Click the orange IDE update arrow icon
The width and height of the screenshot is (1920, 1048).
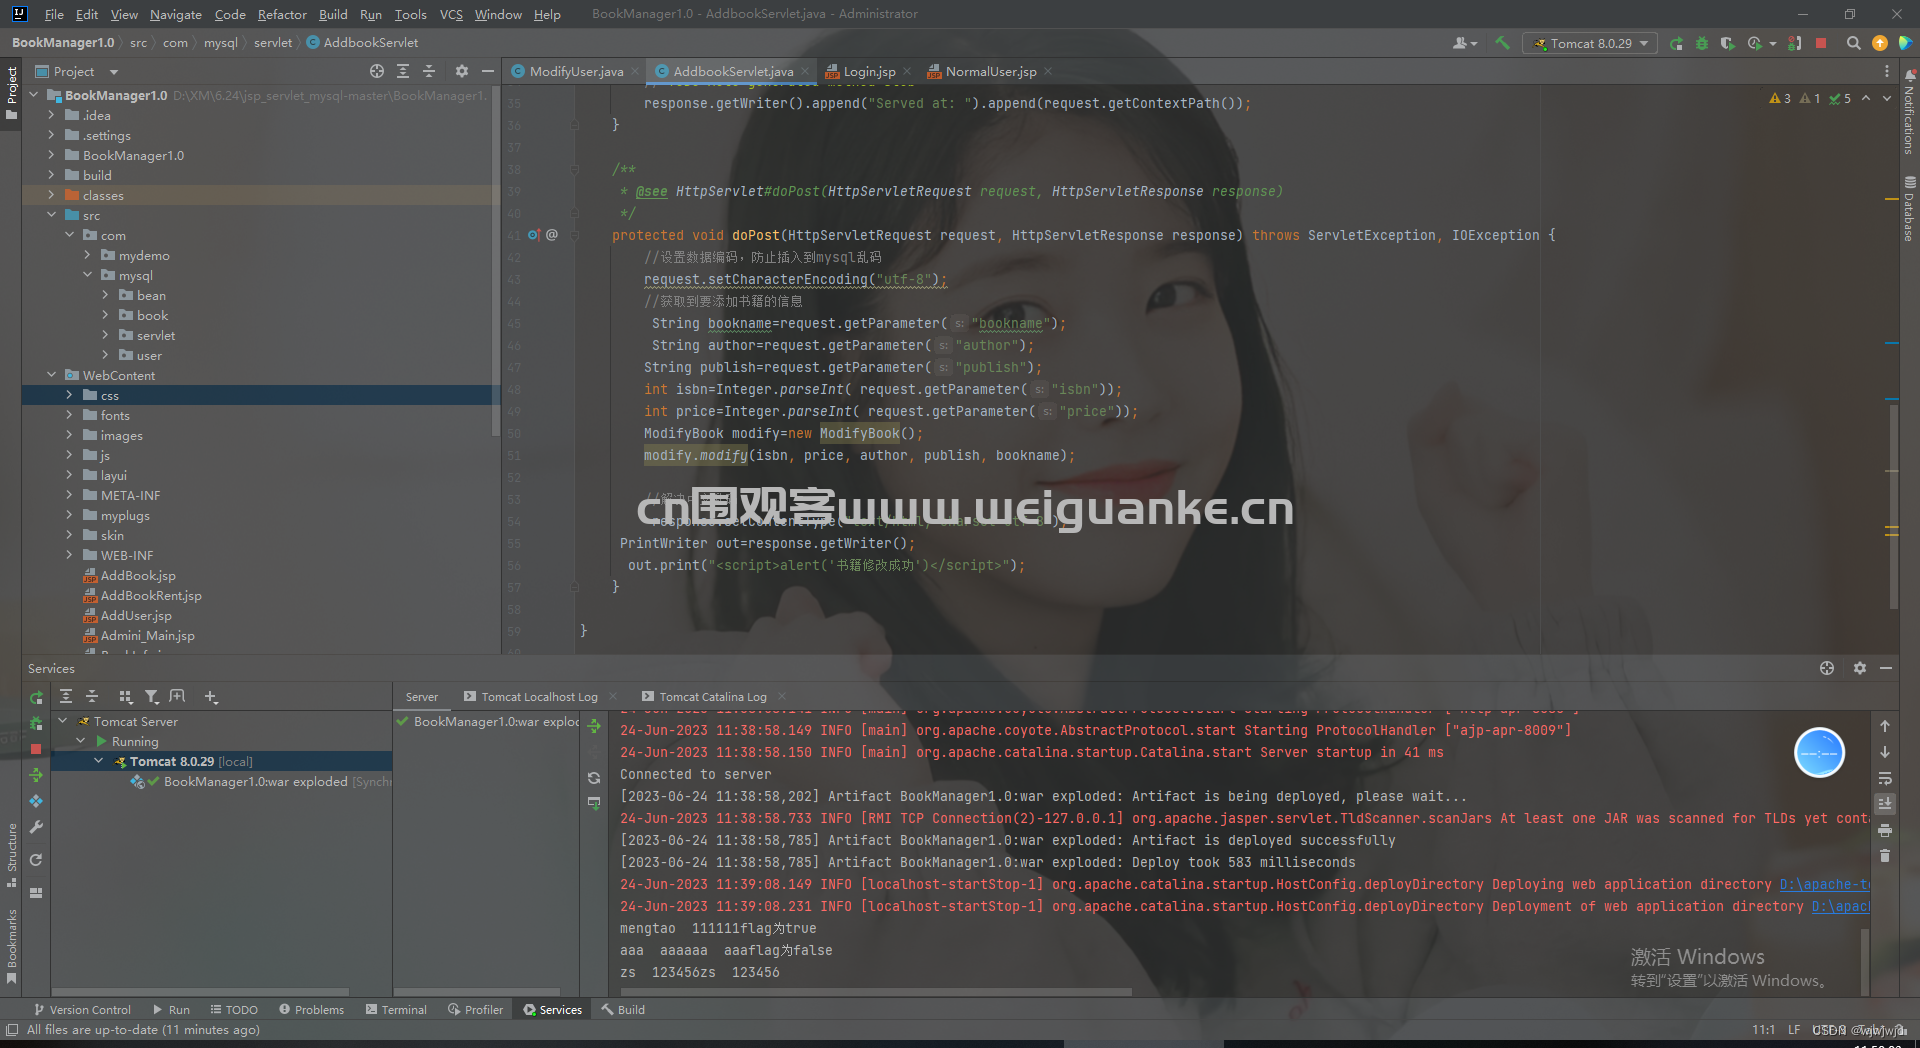[1880, 43]
